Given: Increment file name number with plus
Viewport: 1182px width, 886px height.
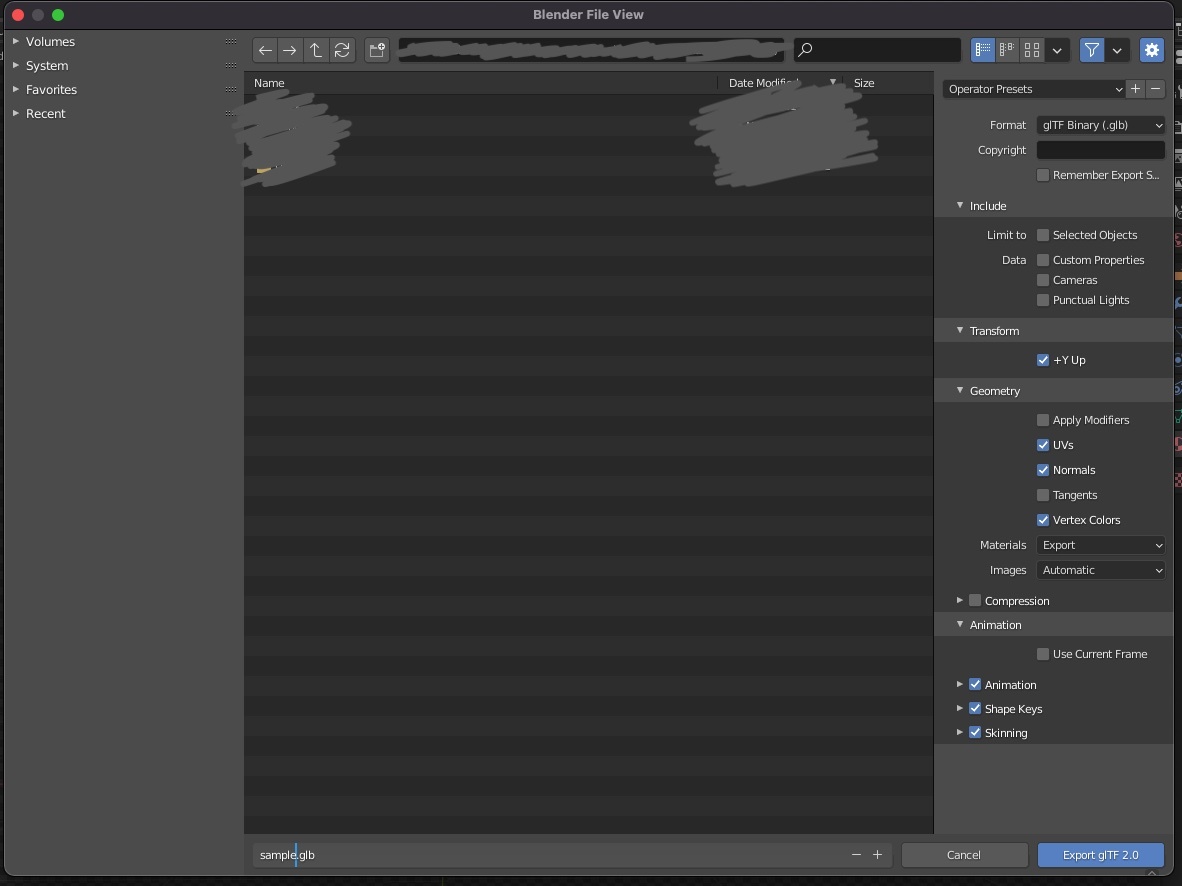Looking at the screenshot, I should click(x=877, y=855).
